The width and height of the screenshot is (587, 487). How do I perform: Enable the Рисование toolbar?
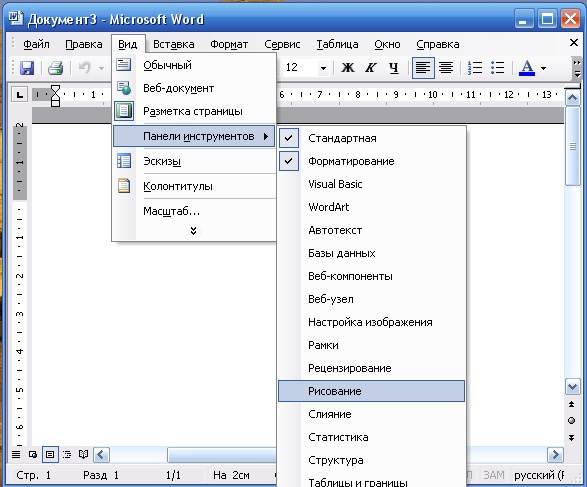click(x=371, y=391)
